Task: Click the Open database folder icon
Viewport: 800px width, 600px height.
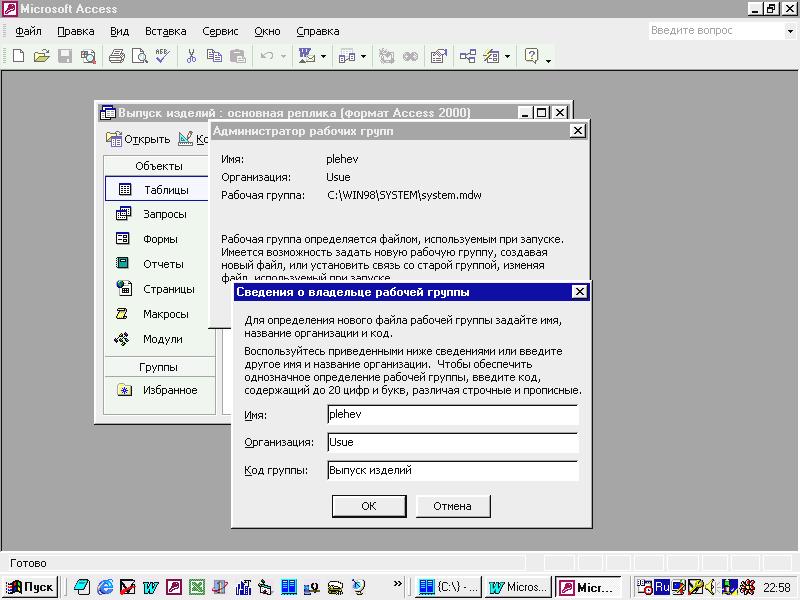Action: pyautogui.click(x=41, y=56)
